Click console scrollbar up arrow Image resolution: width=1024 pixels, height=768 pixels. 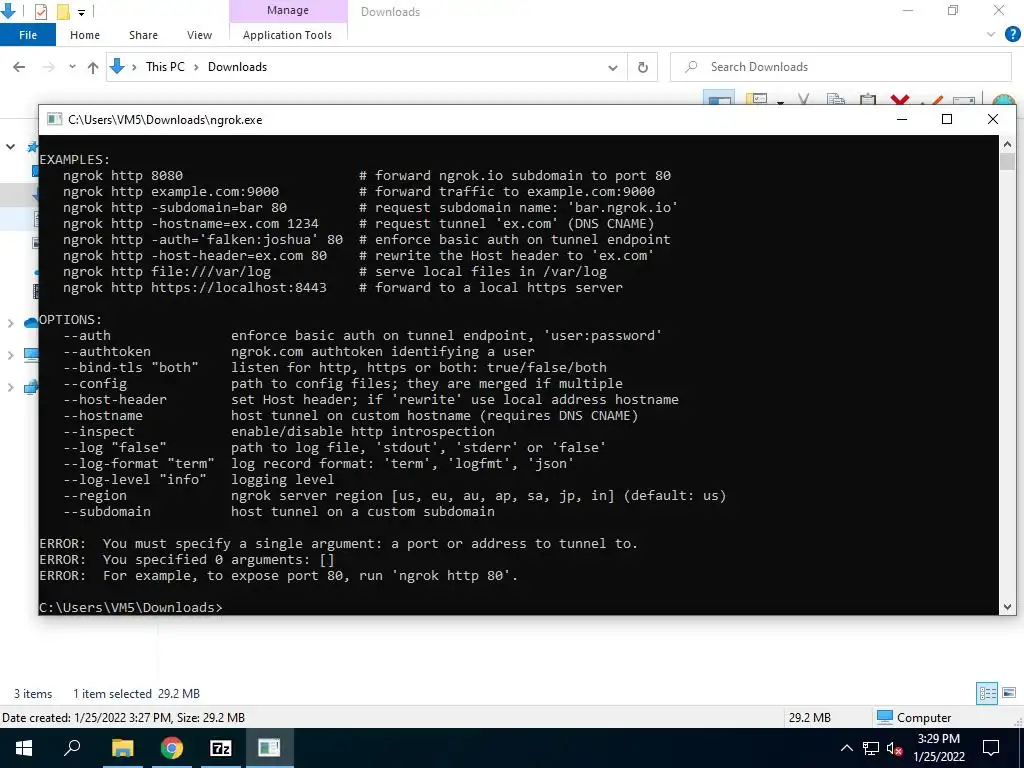[x=1007, y=144]
